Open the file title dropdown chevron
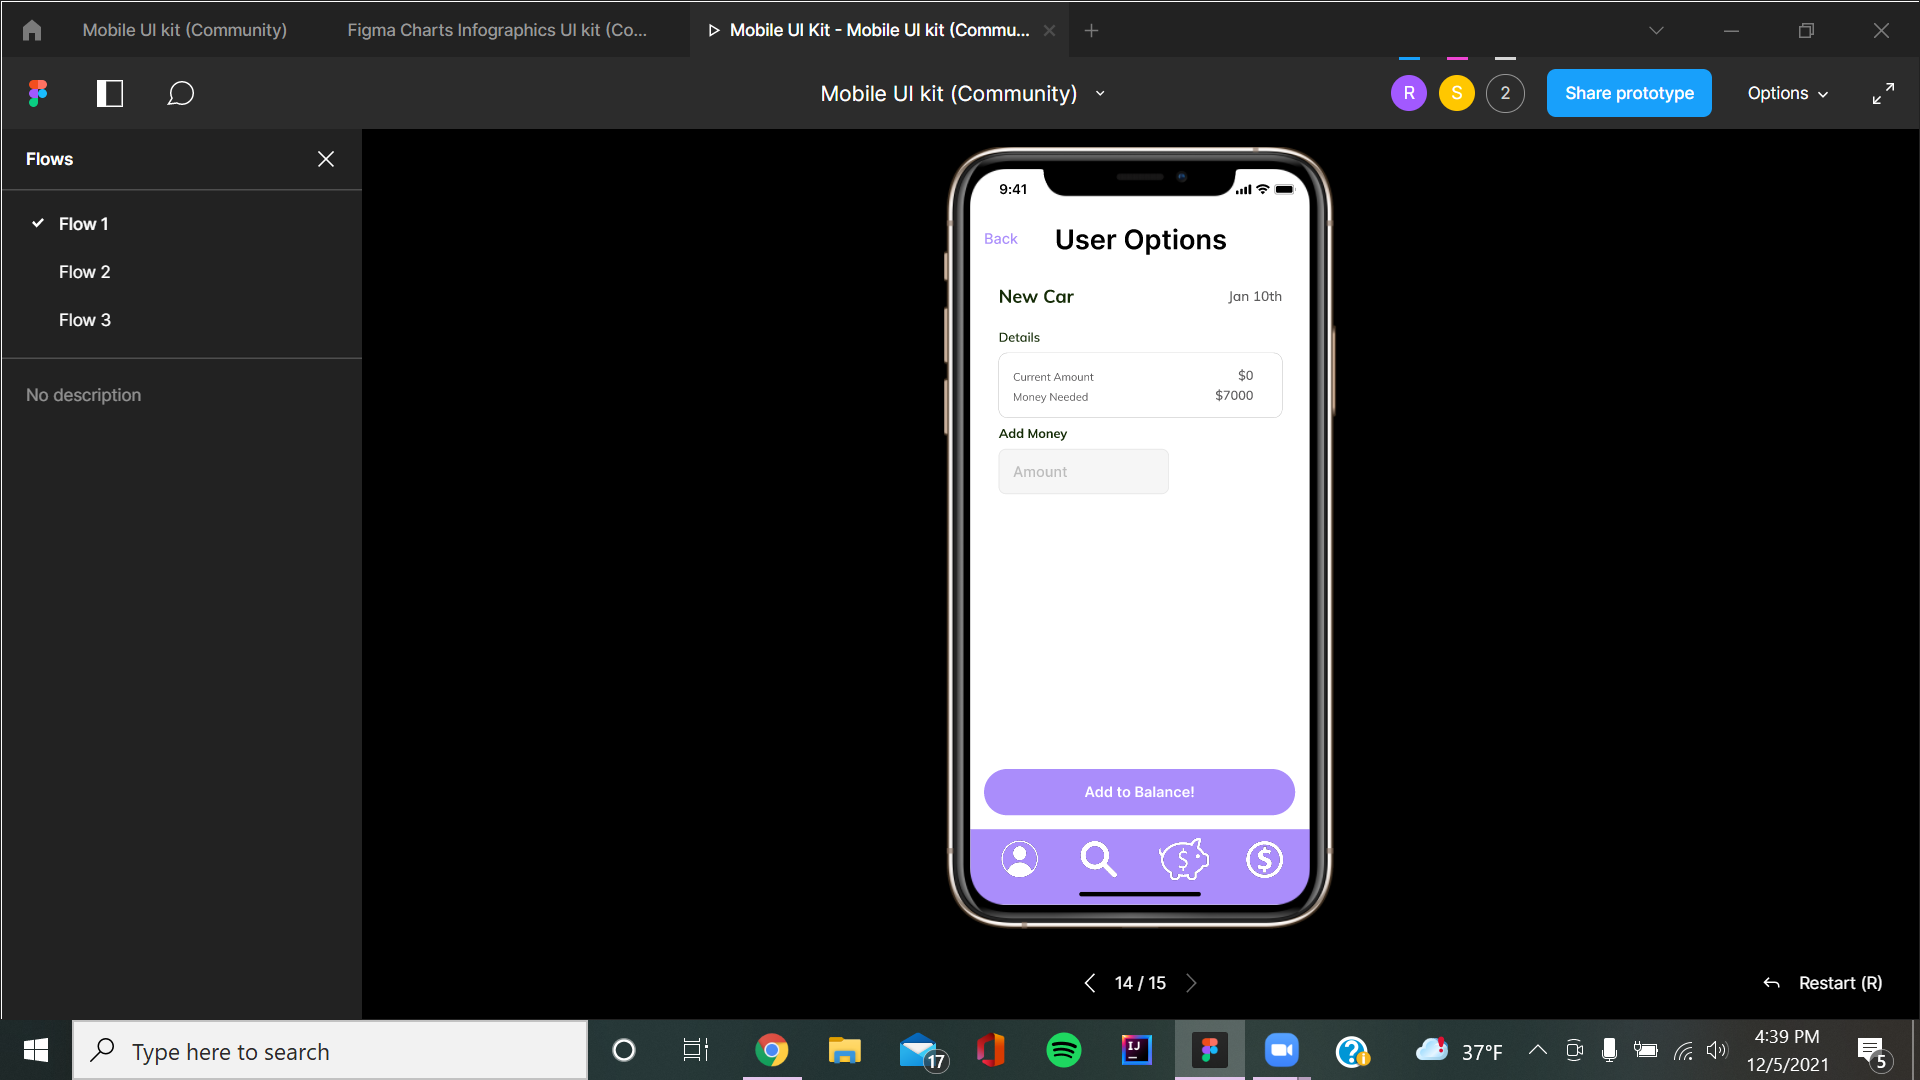 coord(1100,93)
